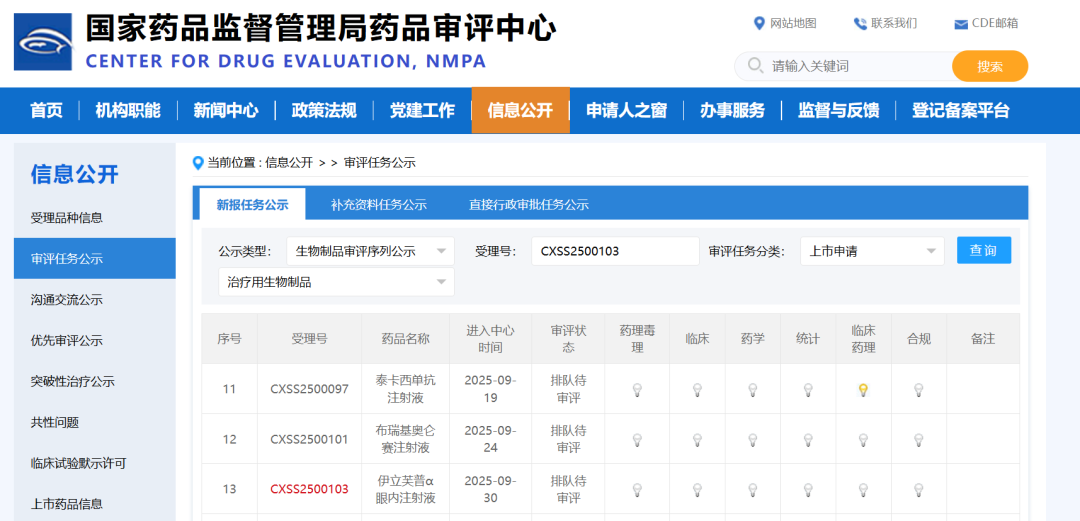
Task: Click 药学 bulb in row CXSS2500097
Action: tap(753, 390)
